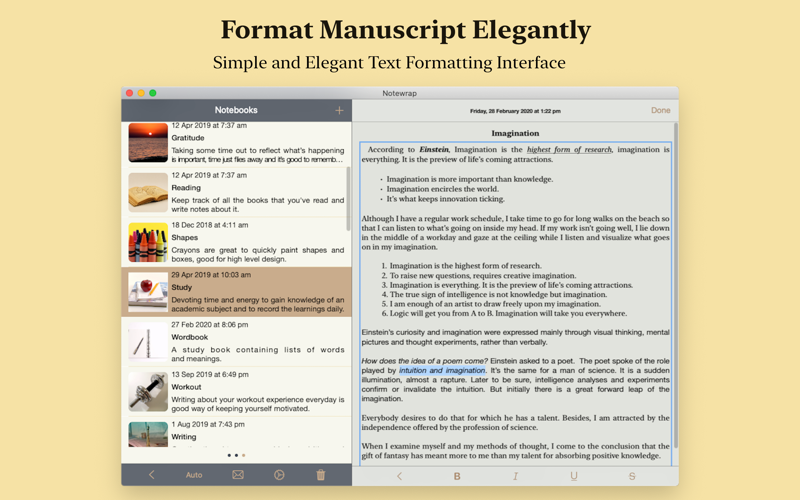Click the page indicator dots
The image size is (800, 500).
click(236, 455)
